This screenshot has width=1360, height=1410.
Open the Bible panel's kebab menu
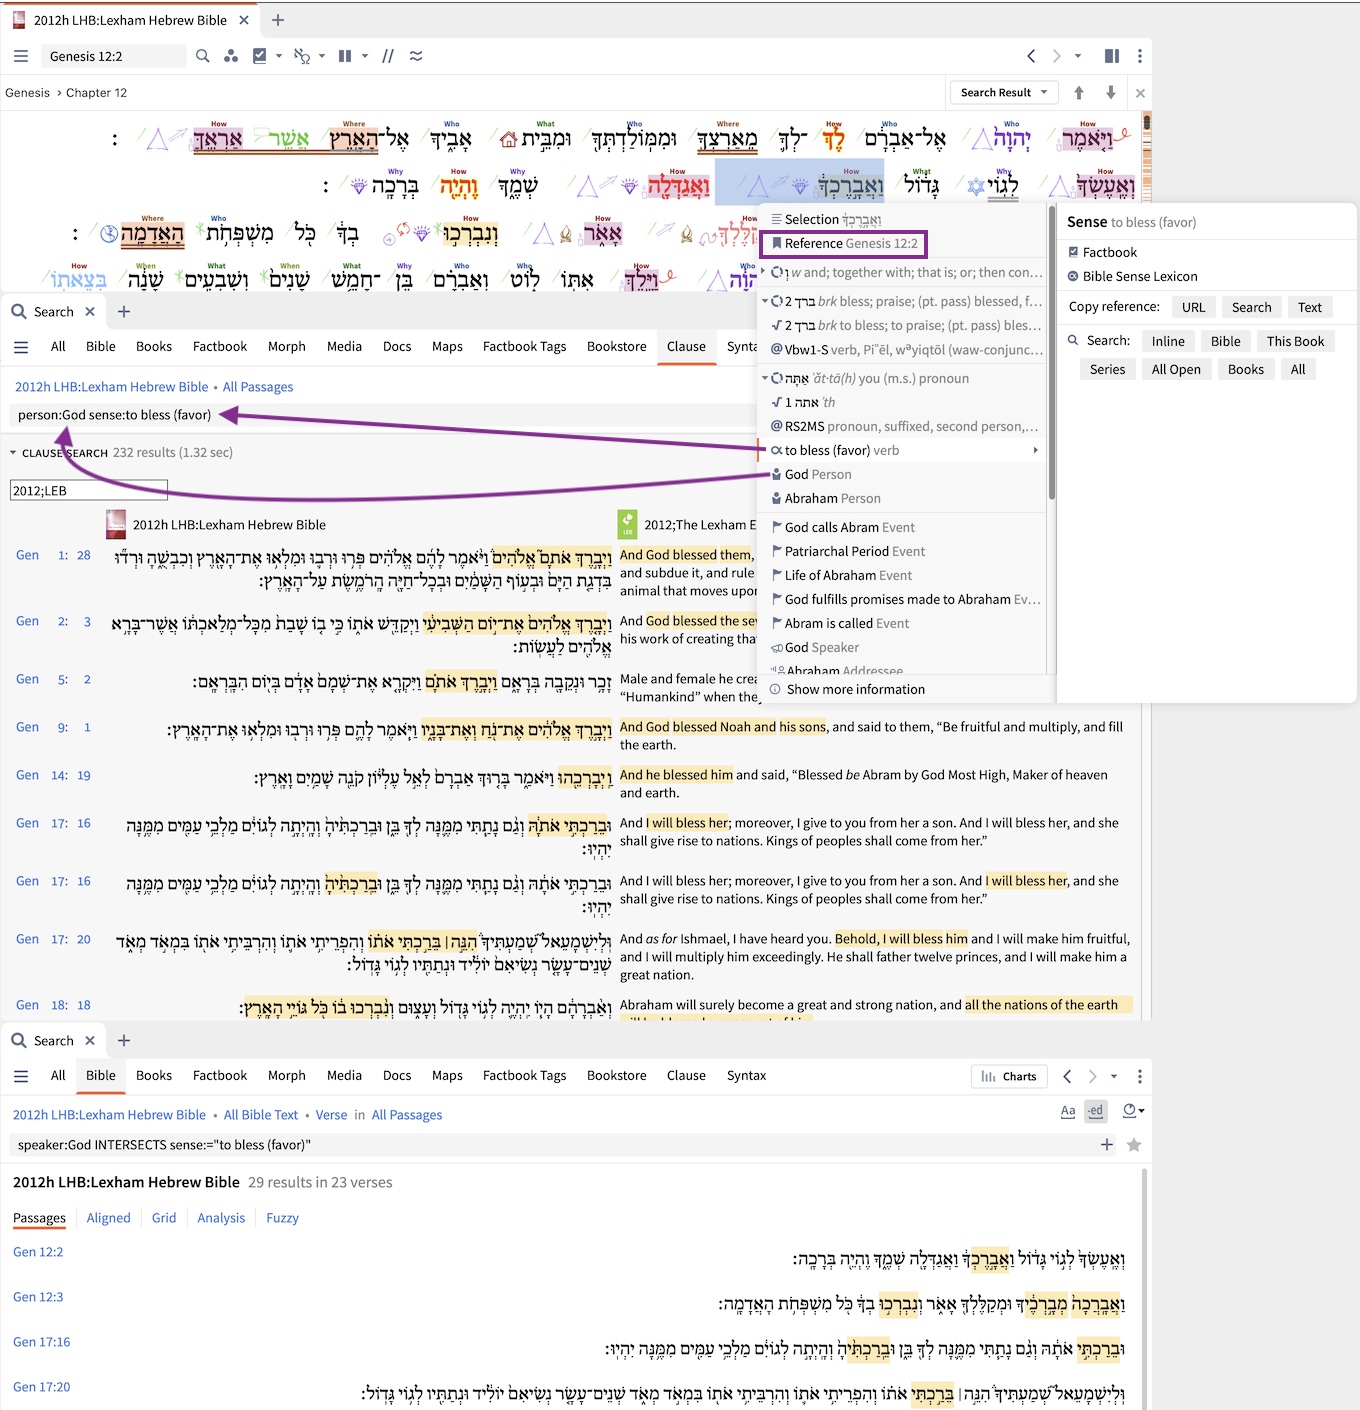(x=1140, y=56)
